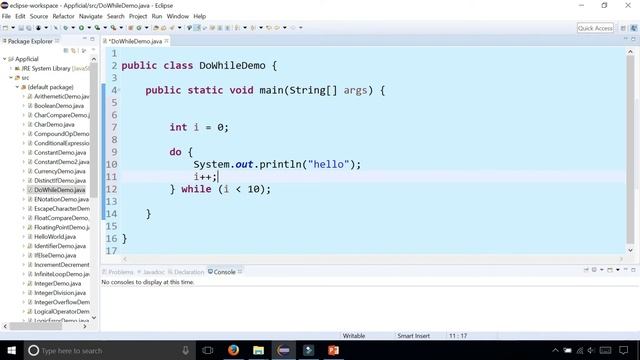
Task: Select BooleanDemo.java in Package Explorer
Action: pyautogui.click(x=59, y=106)
